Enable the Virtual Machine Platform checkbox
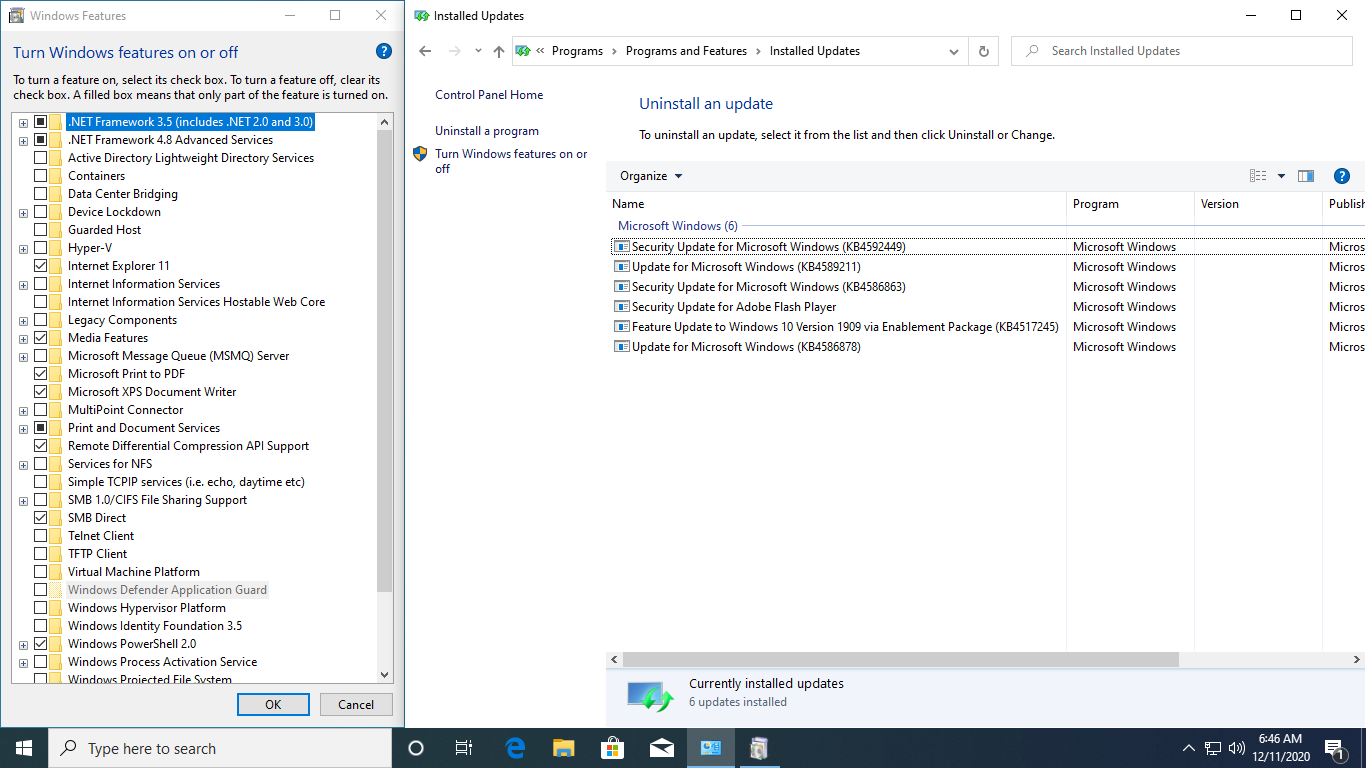The width and height of the screenshot is (1366, 768). click(x=40, y=572)
